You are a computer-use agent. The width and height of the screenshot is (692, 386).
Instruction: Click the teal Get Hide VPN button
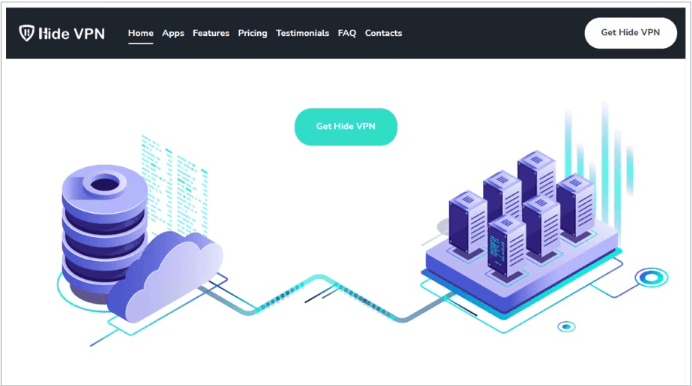pyautogui.click(x=346, y=127)
